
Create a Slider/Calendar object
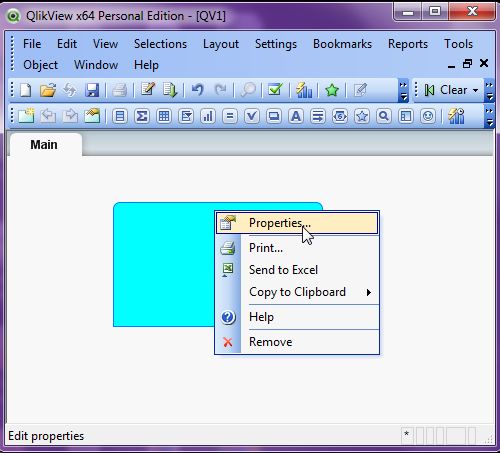pyautogui.click(x=340, y=116)
